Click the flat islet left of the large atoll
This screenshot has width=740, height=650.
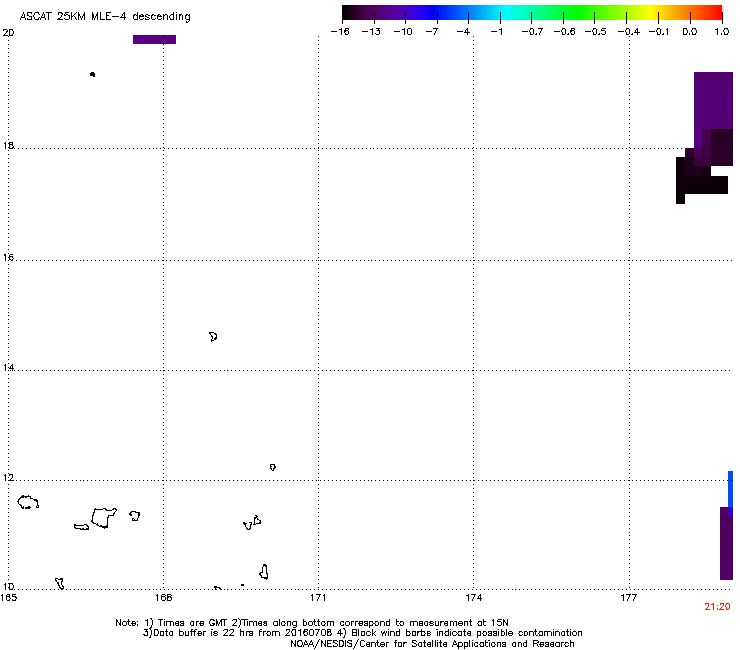coord(82,527)
